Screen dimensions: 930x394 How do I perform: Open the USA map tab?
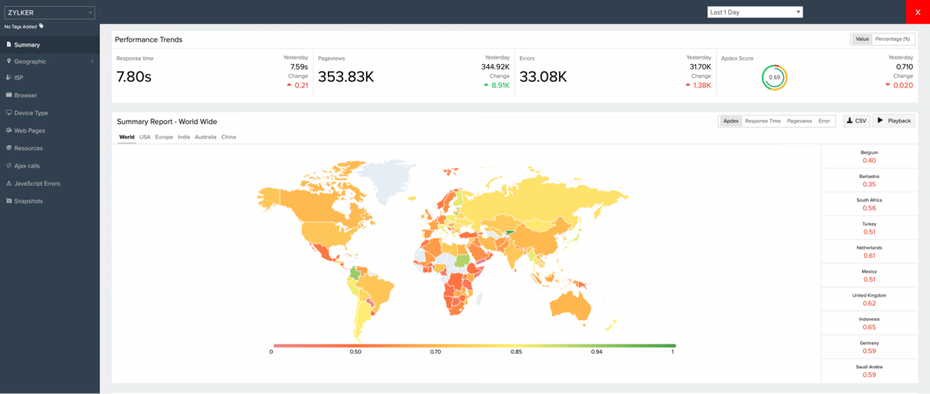(145, 137)
